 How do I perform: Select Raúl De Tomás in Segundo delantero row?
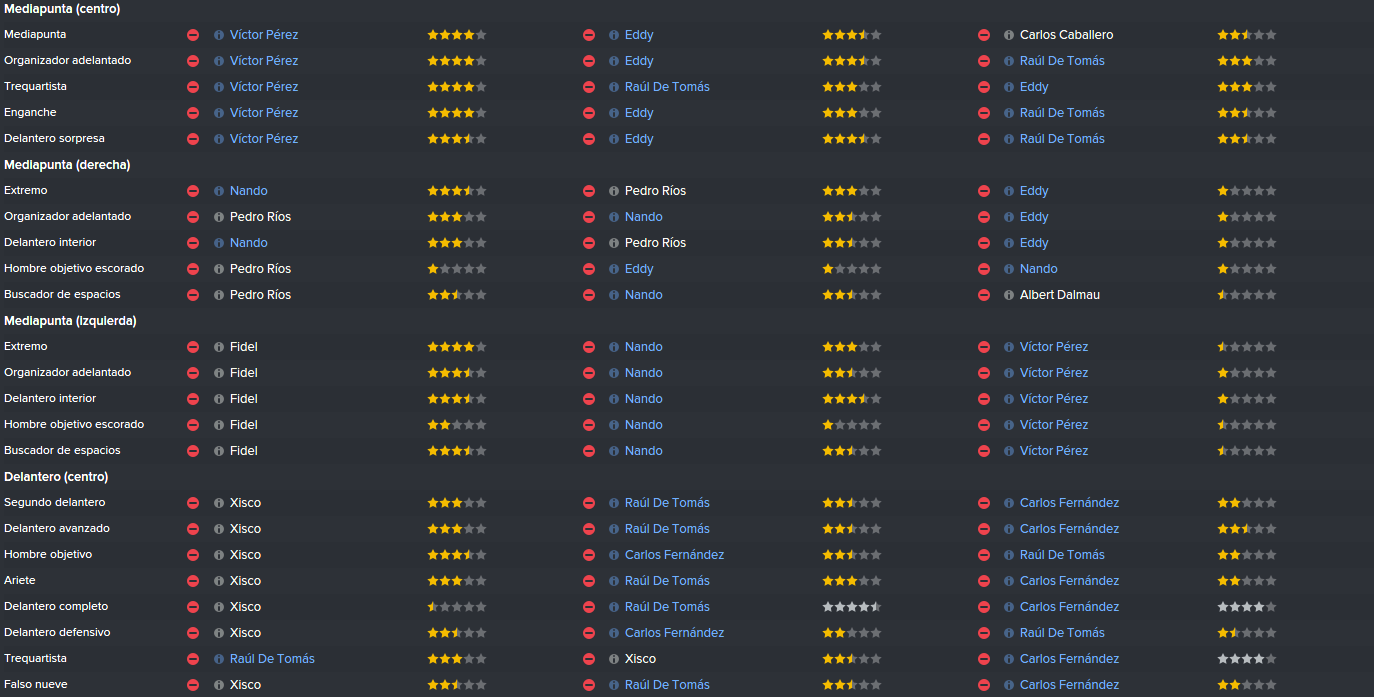pos(667,503)
